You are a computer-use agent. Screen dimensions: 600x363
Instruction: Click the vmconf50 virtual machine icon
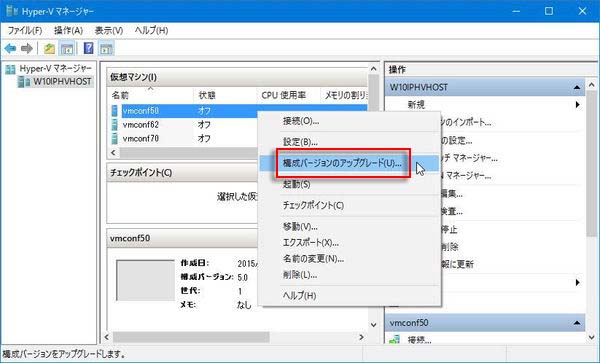[114, 111]
